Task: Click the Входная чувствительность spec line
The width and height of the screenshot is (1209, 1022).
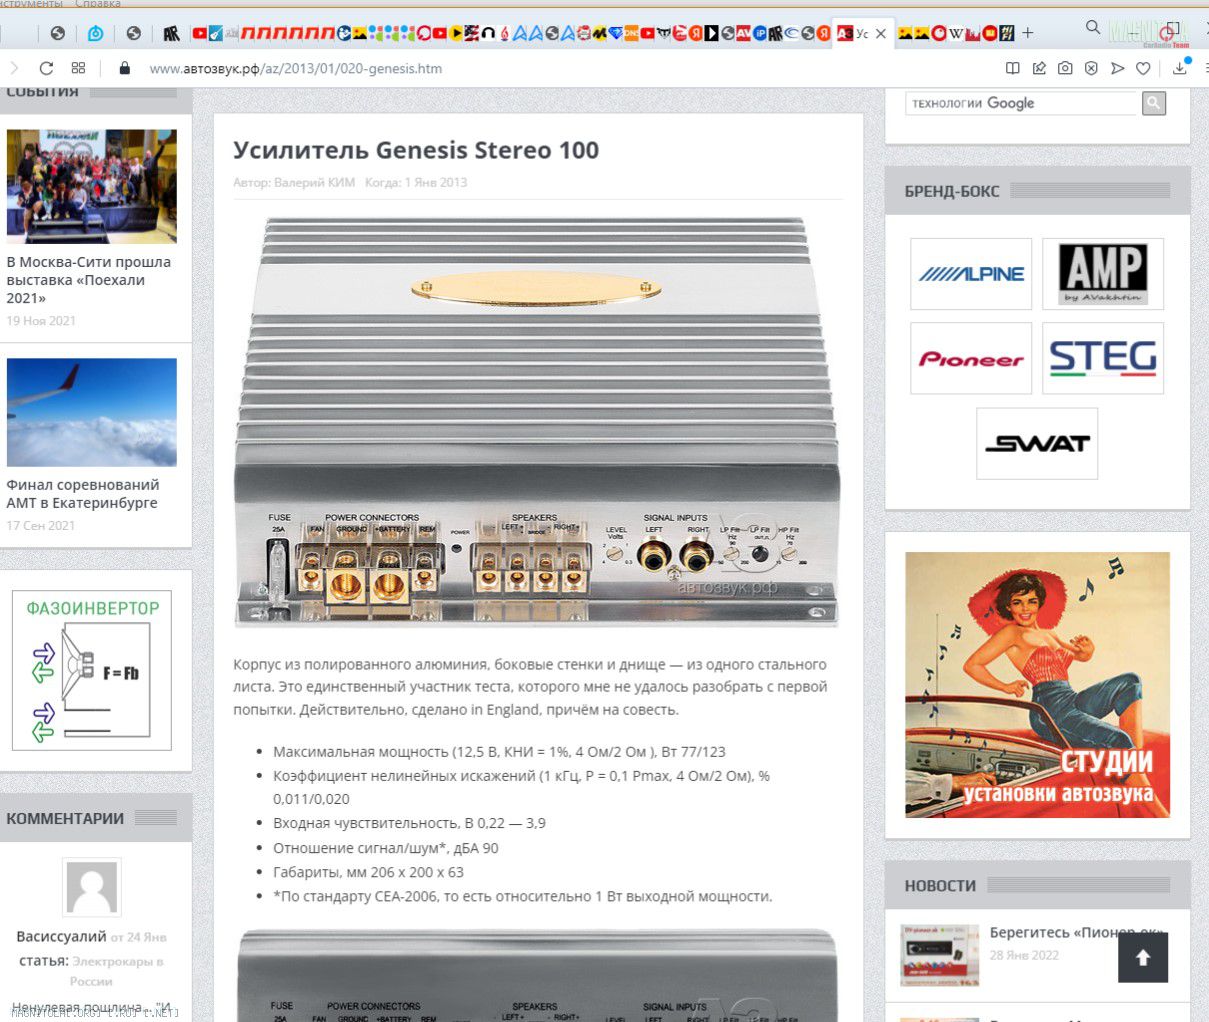Action: 409,823
